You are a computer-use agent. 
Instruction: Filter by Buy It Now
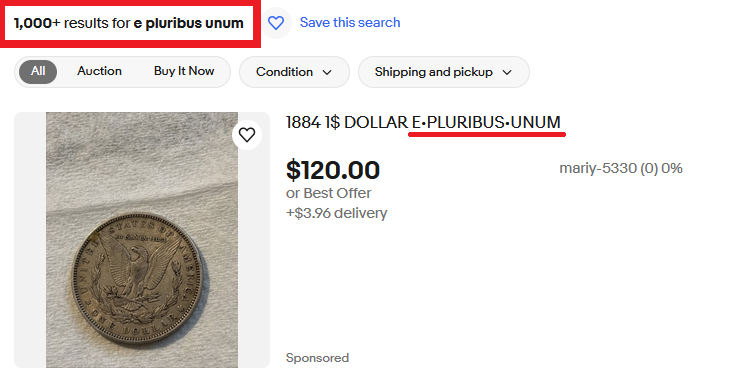pyautogui.click(x=184, y=71)
